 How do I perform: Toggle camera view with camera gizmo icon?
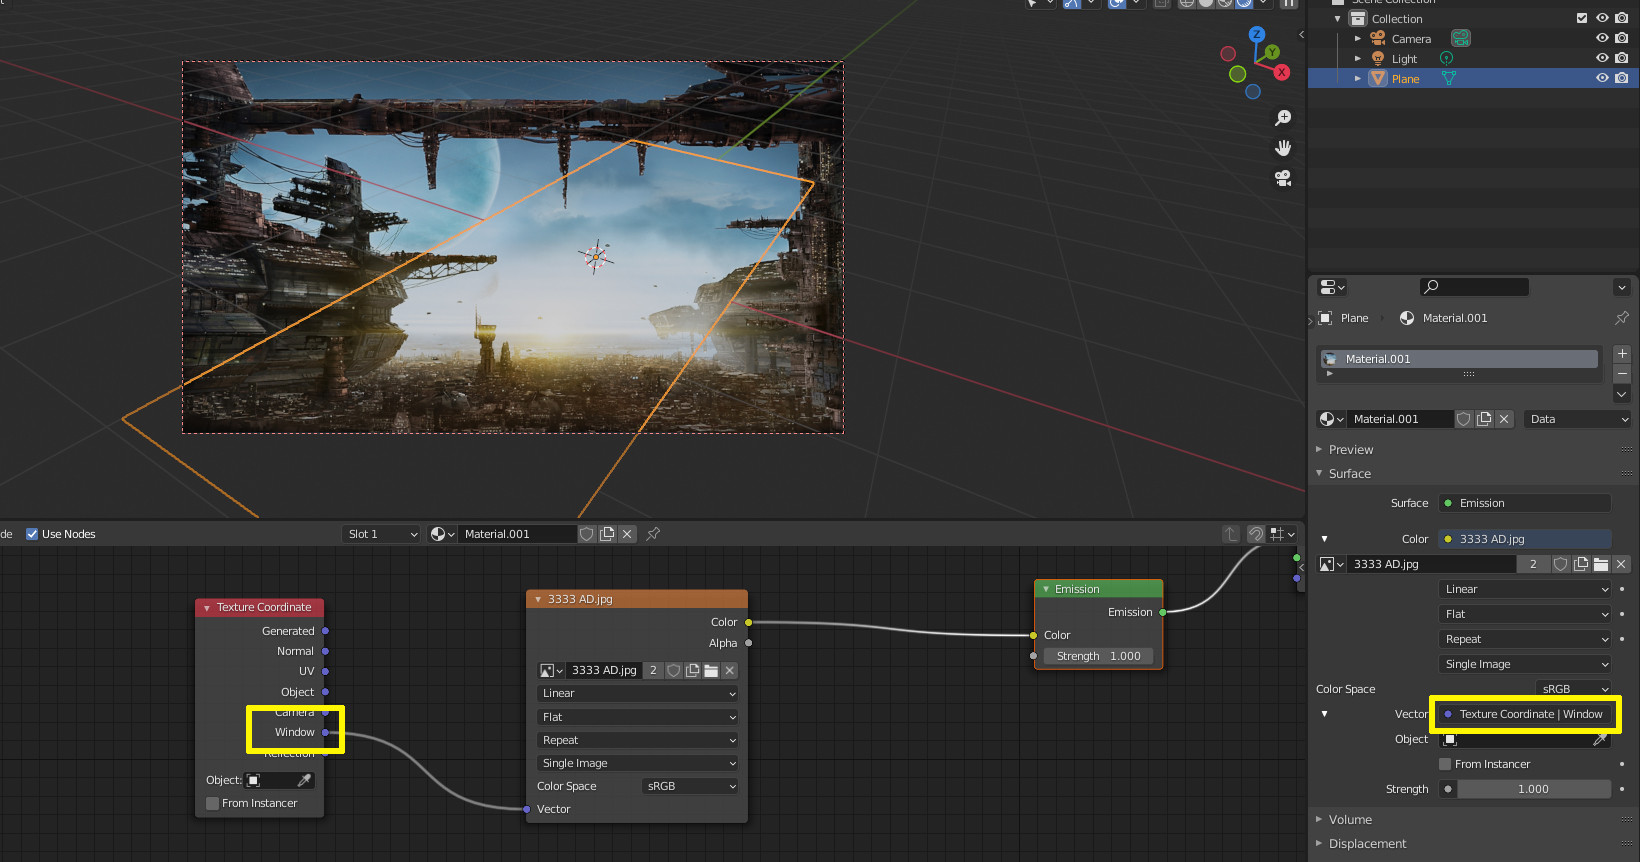(x=1283, y=178)
